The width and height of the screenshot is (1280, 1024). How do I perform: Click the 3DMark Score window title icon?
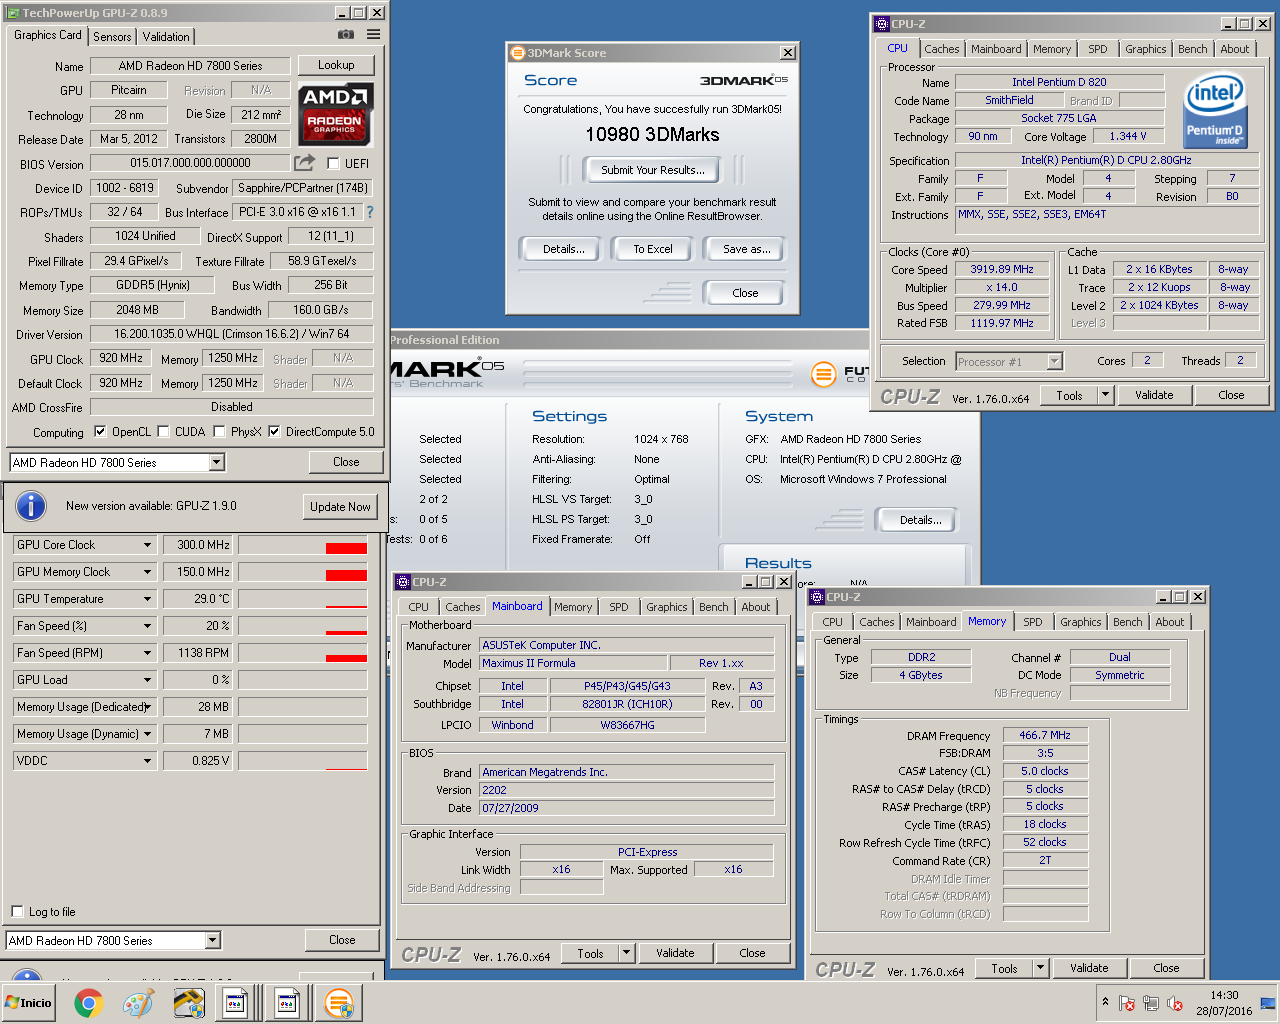[518, 53]
